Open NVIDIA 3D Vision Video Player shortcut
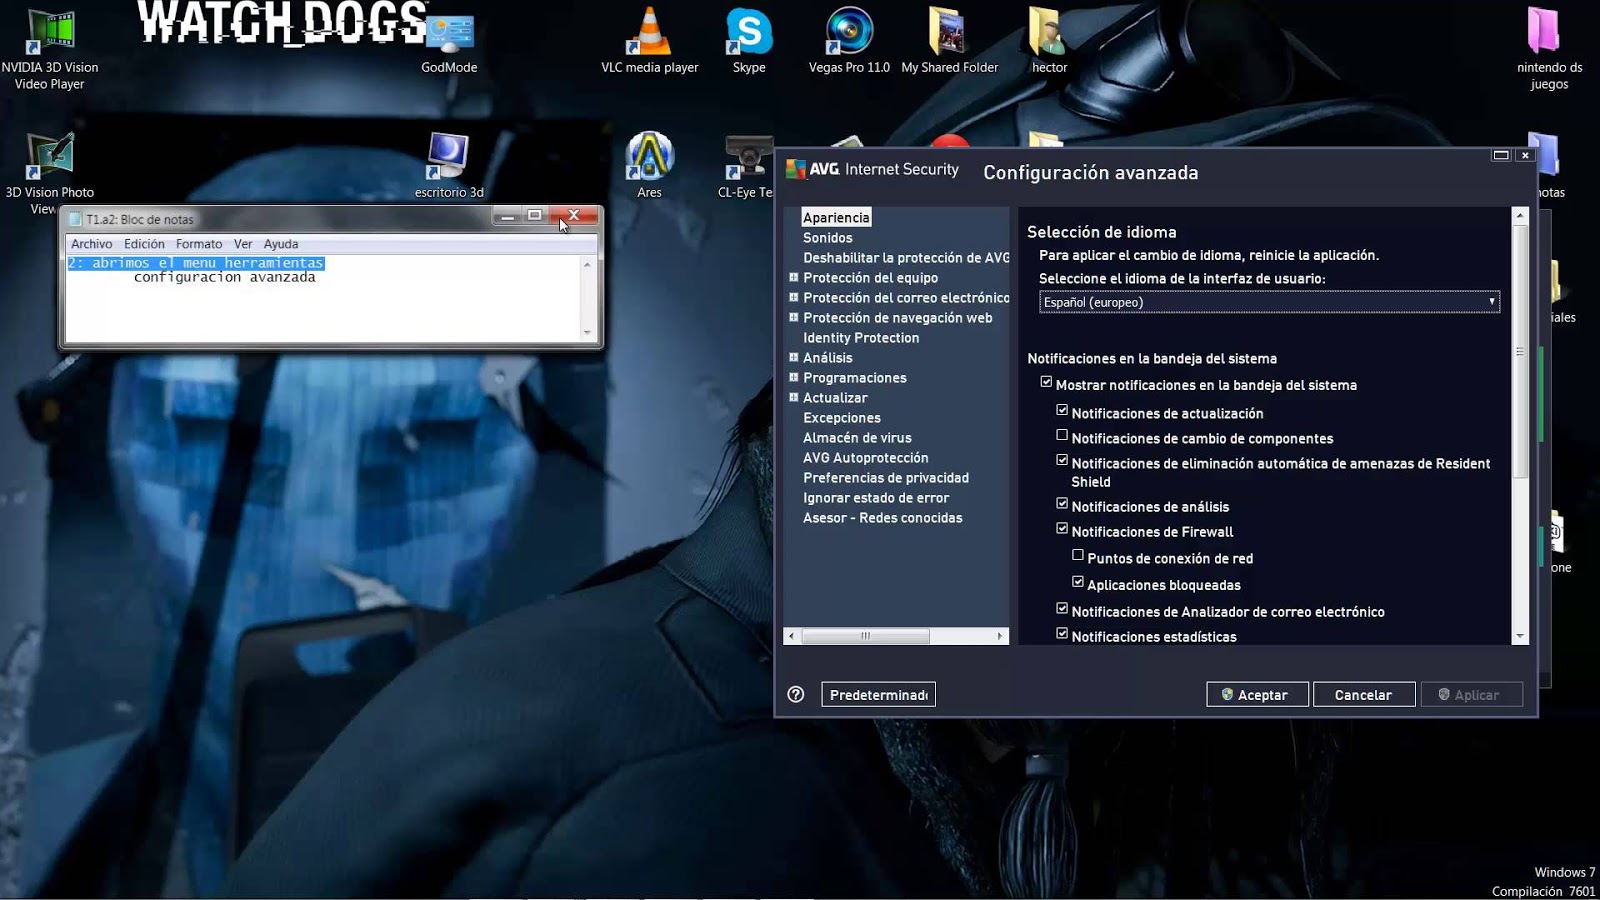Screen dimensions: 1600x900 (x=50, y=50)
